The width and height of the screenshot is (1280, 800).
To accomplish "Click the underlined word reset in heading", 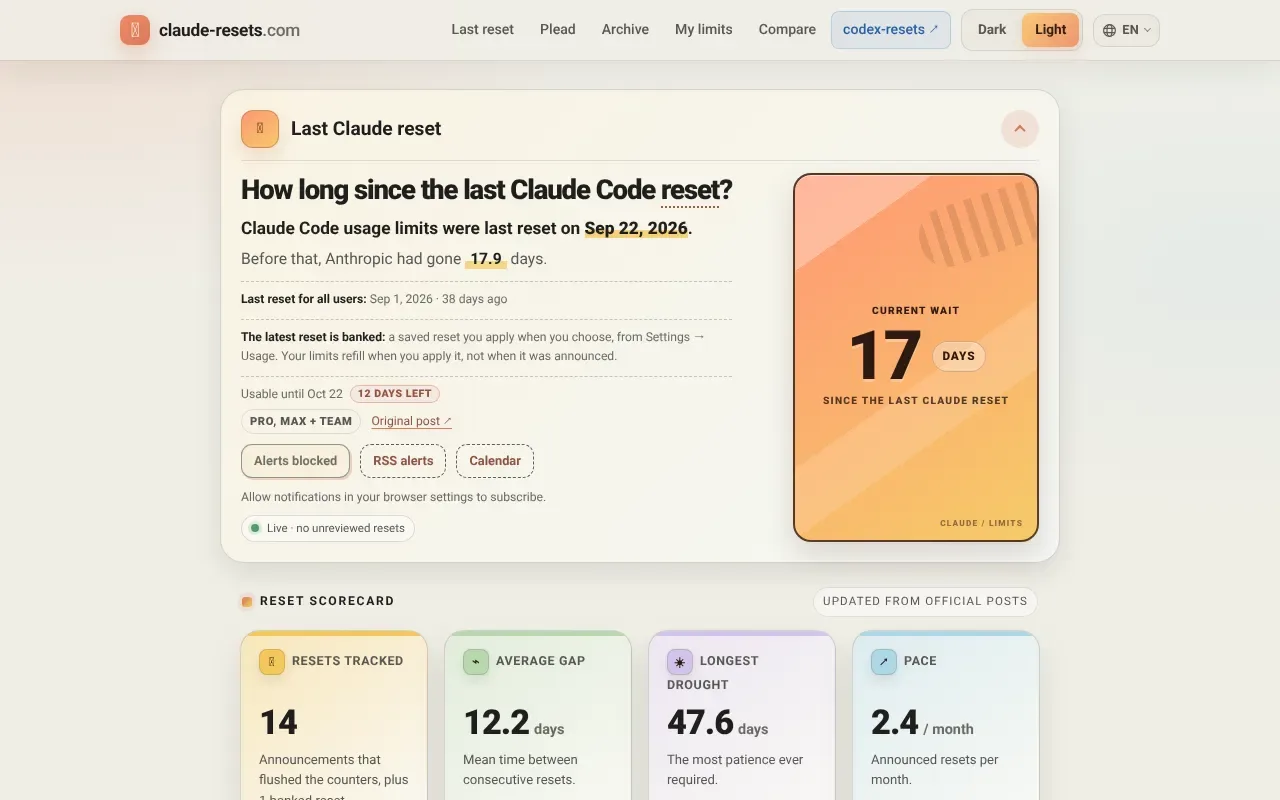I will click(x=690, y=190).
